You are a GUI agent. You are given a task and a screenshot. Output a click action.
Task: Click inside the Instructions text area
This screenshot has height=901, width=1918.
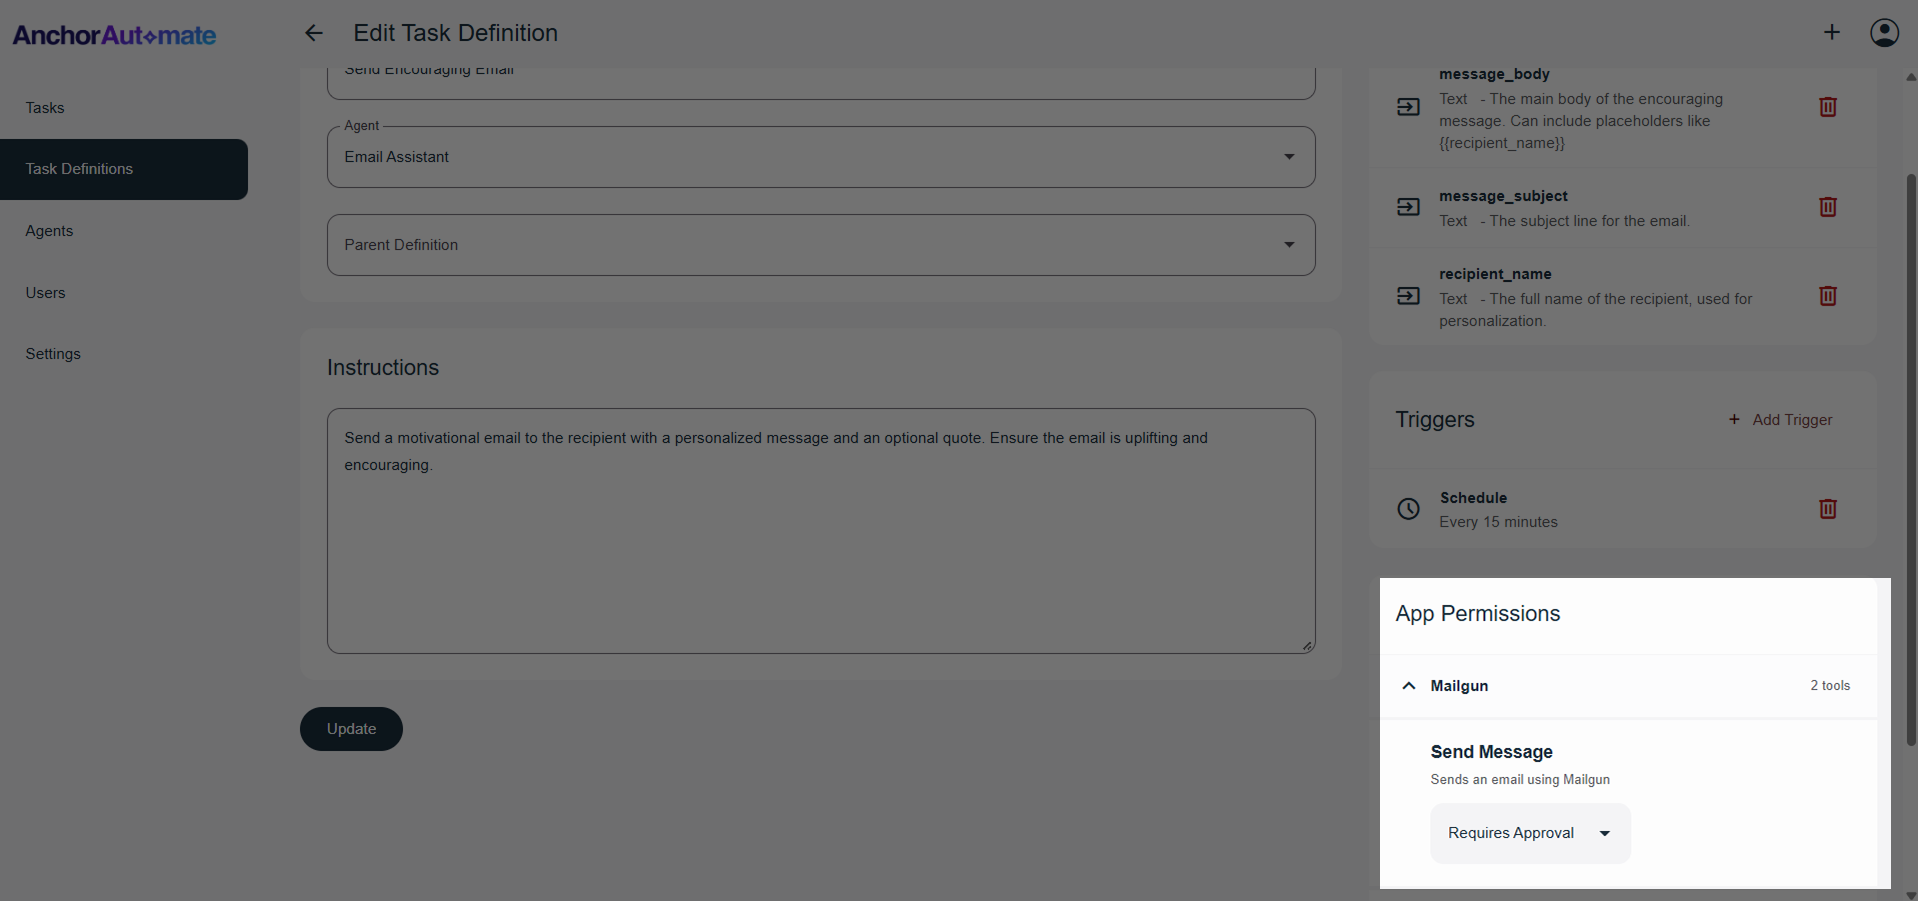pos(820,530)
